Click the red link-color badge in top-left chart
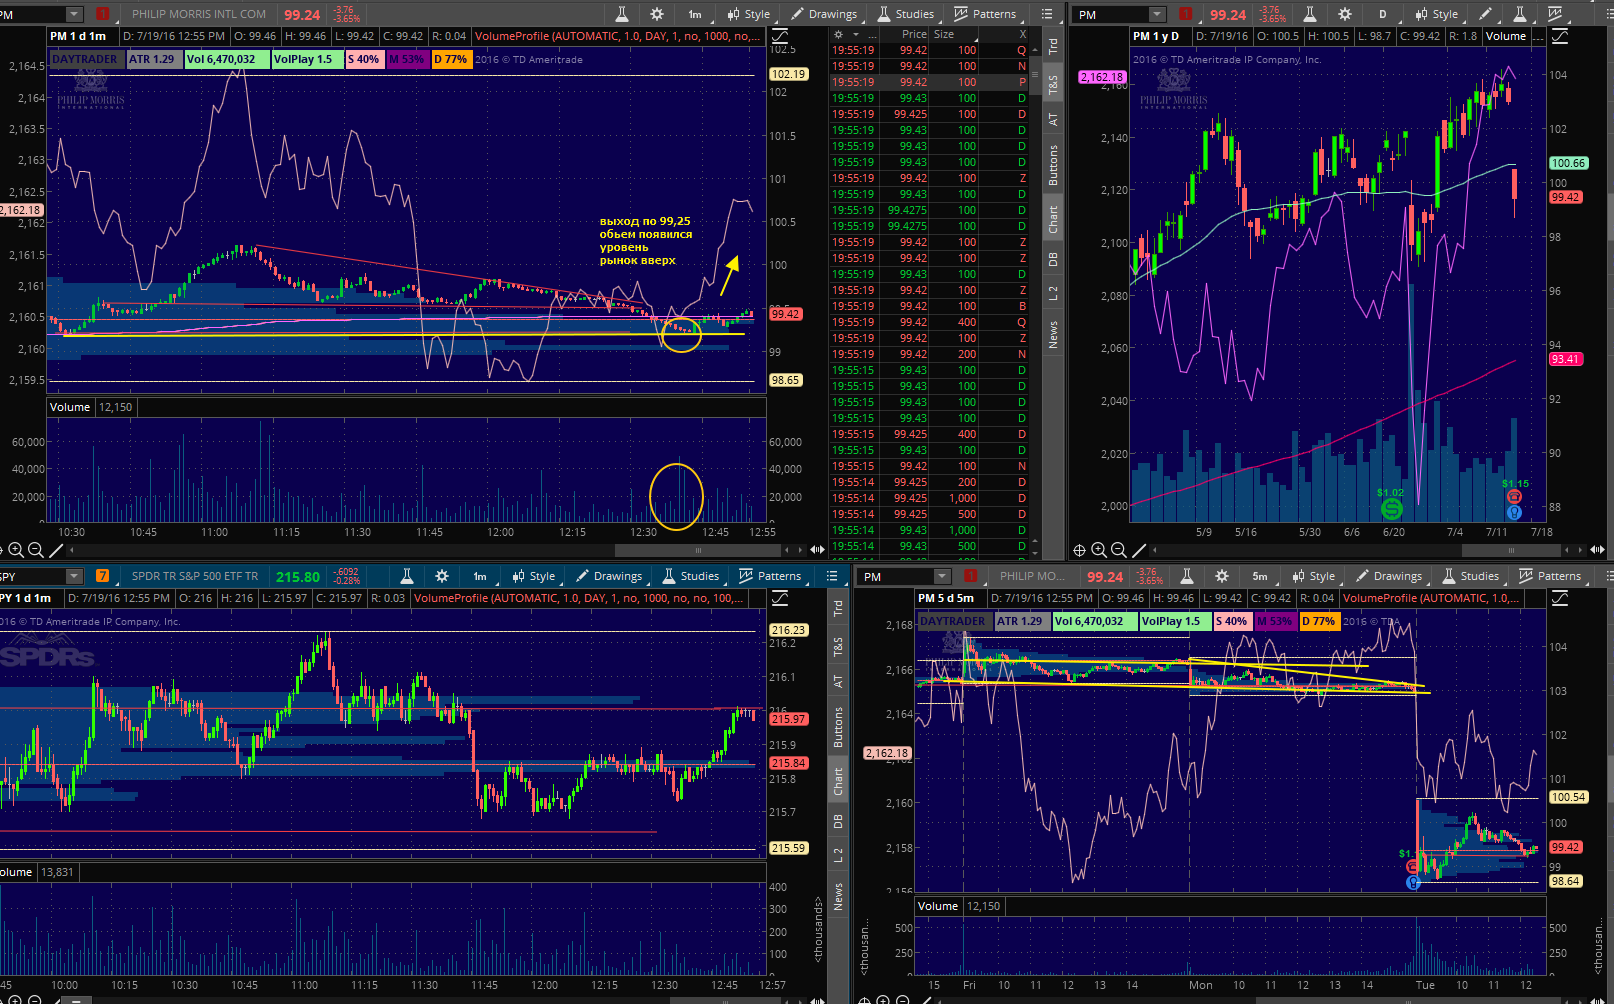The height and width of the screenshot is (1004, 1614). (103, 14)
